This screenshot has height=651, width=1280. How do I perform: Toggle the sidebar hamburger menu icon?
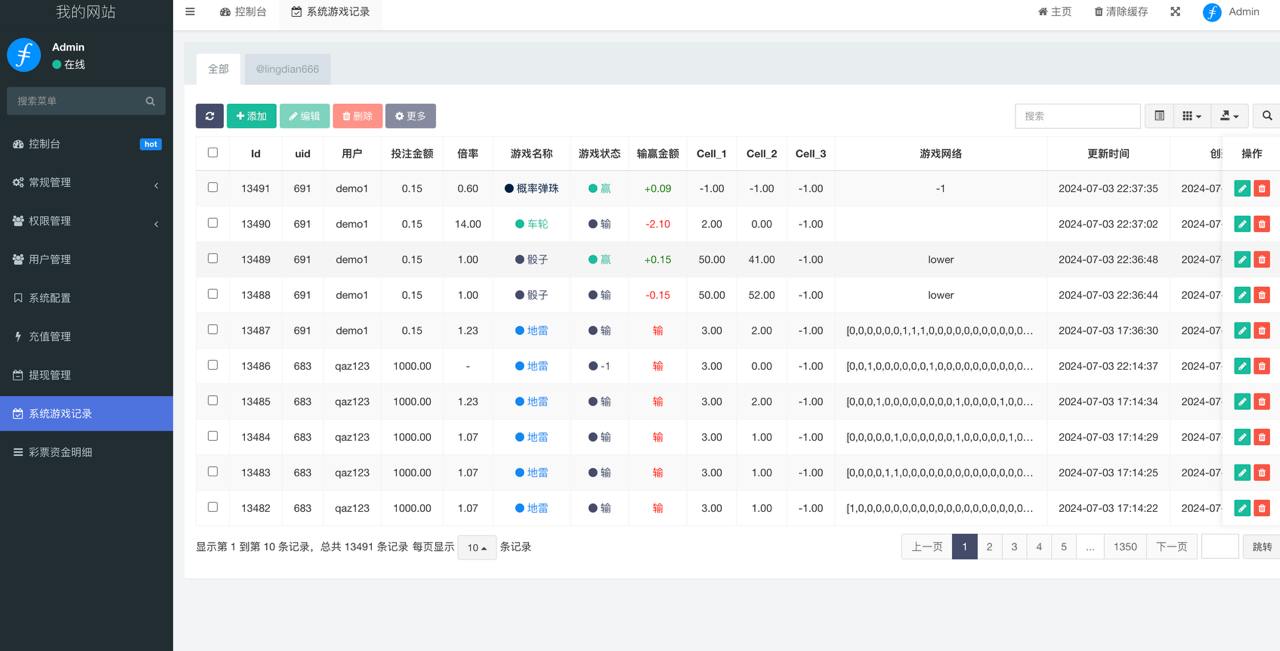(190, 12)
